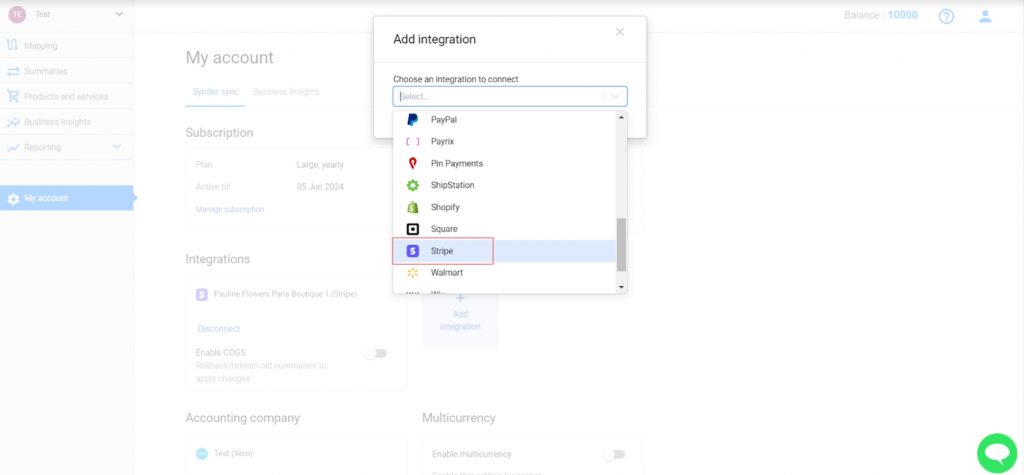The image size is (1024, 475).
Task: Select ShipStation gear icon option
Action: pos(412,185)
